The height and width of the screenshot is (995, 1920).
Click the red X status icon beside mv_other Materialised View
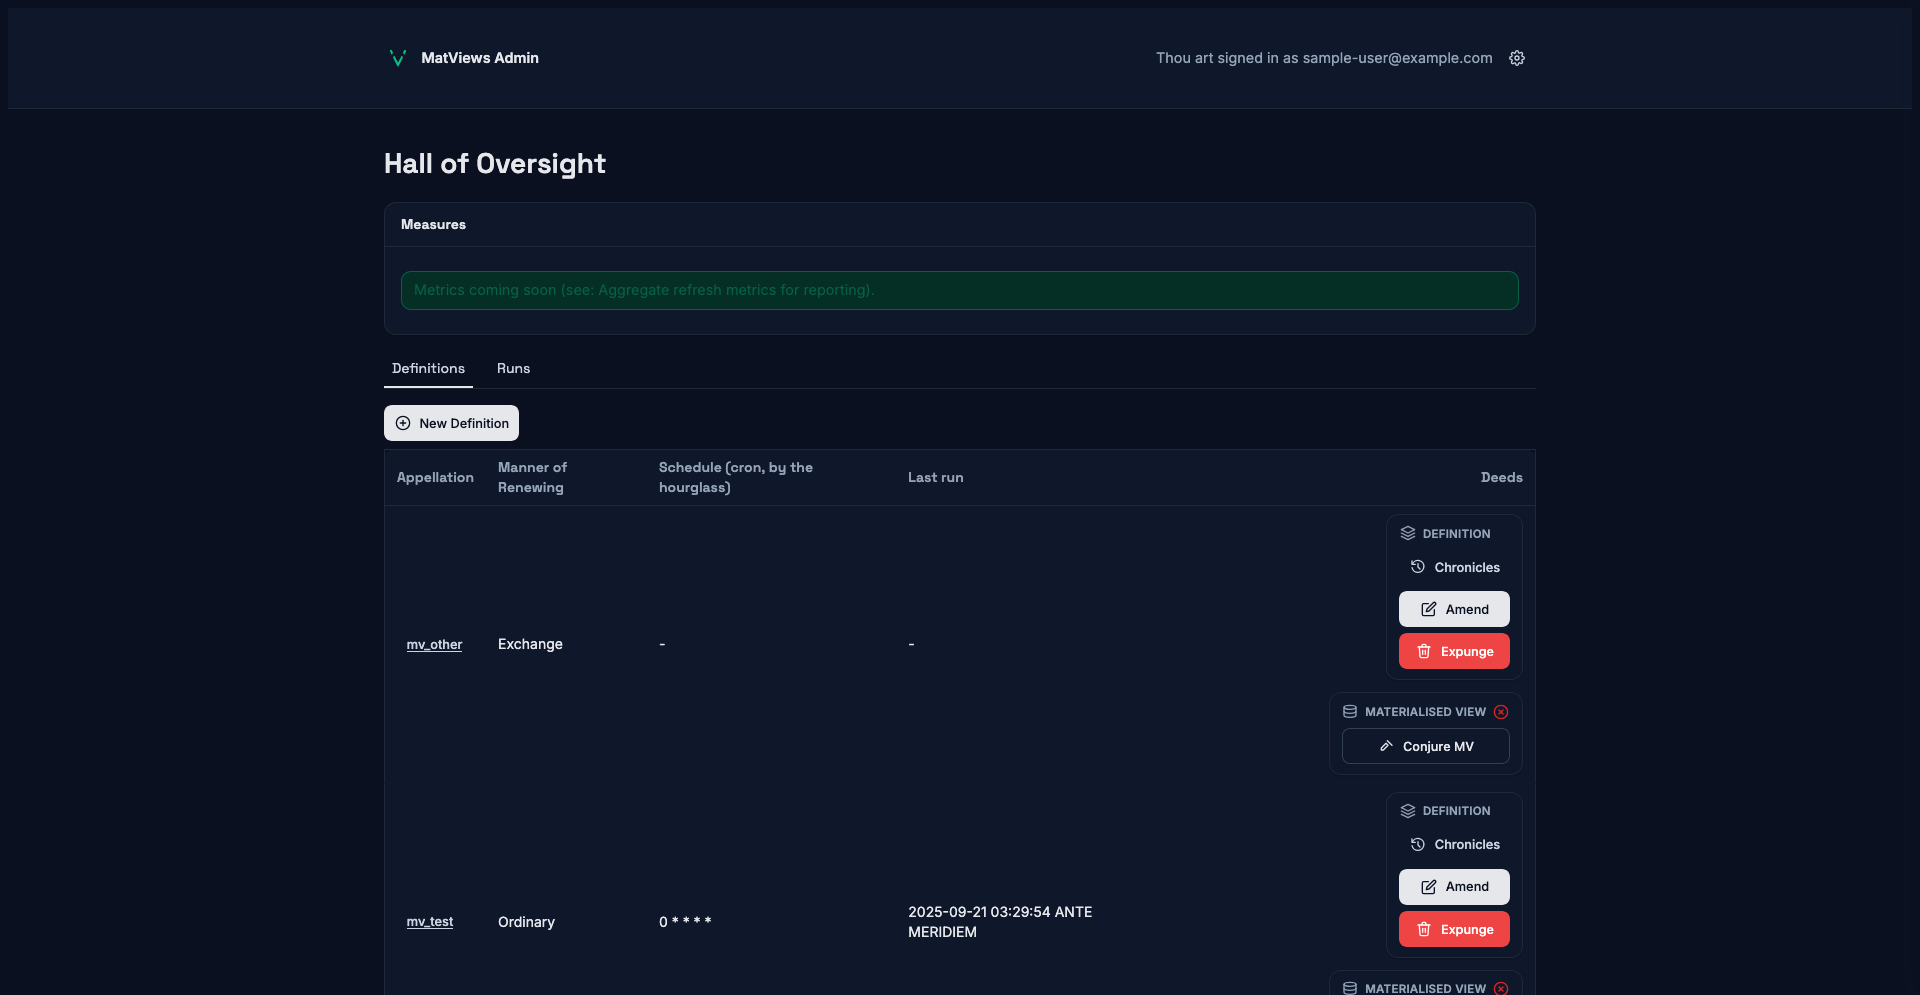1501,712
